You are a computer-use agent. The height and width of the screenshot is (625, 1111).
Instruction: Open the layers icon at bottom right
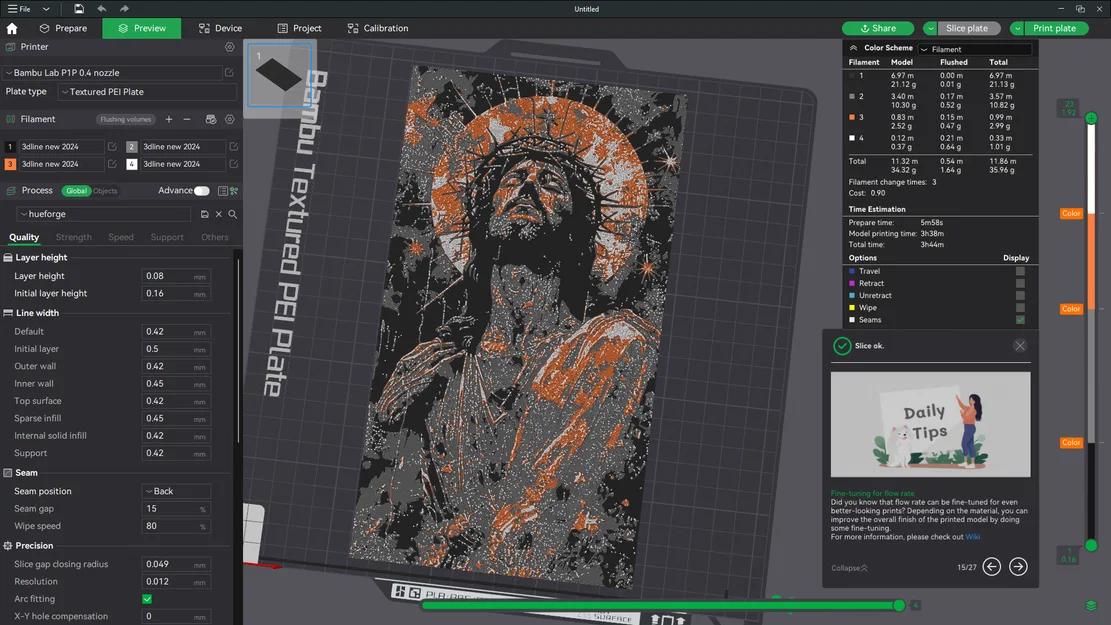[x=1091, y=605]
